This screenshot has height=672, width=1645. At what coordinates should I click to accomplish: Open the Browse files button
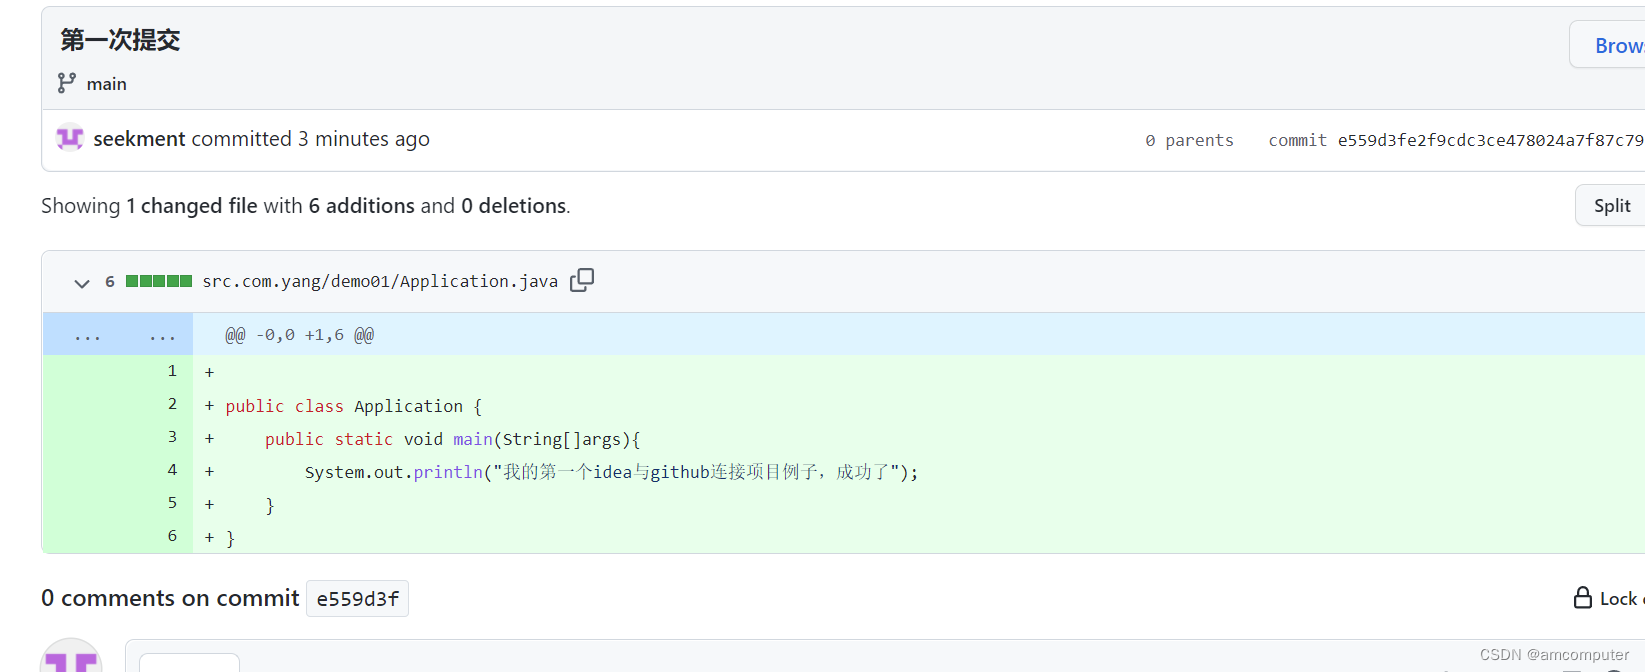(1608, 45)
